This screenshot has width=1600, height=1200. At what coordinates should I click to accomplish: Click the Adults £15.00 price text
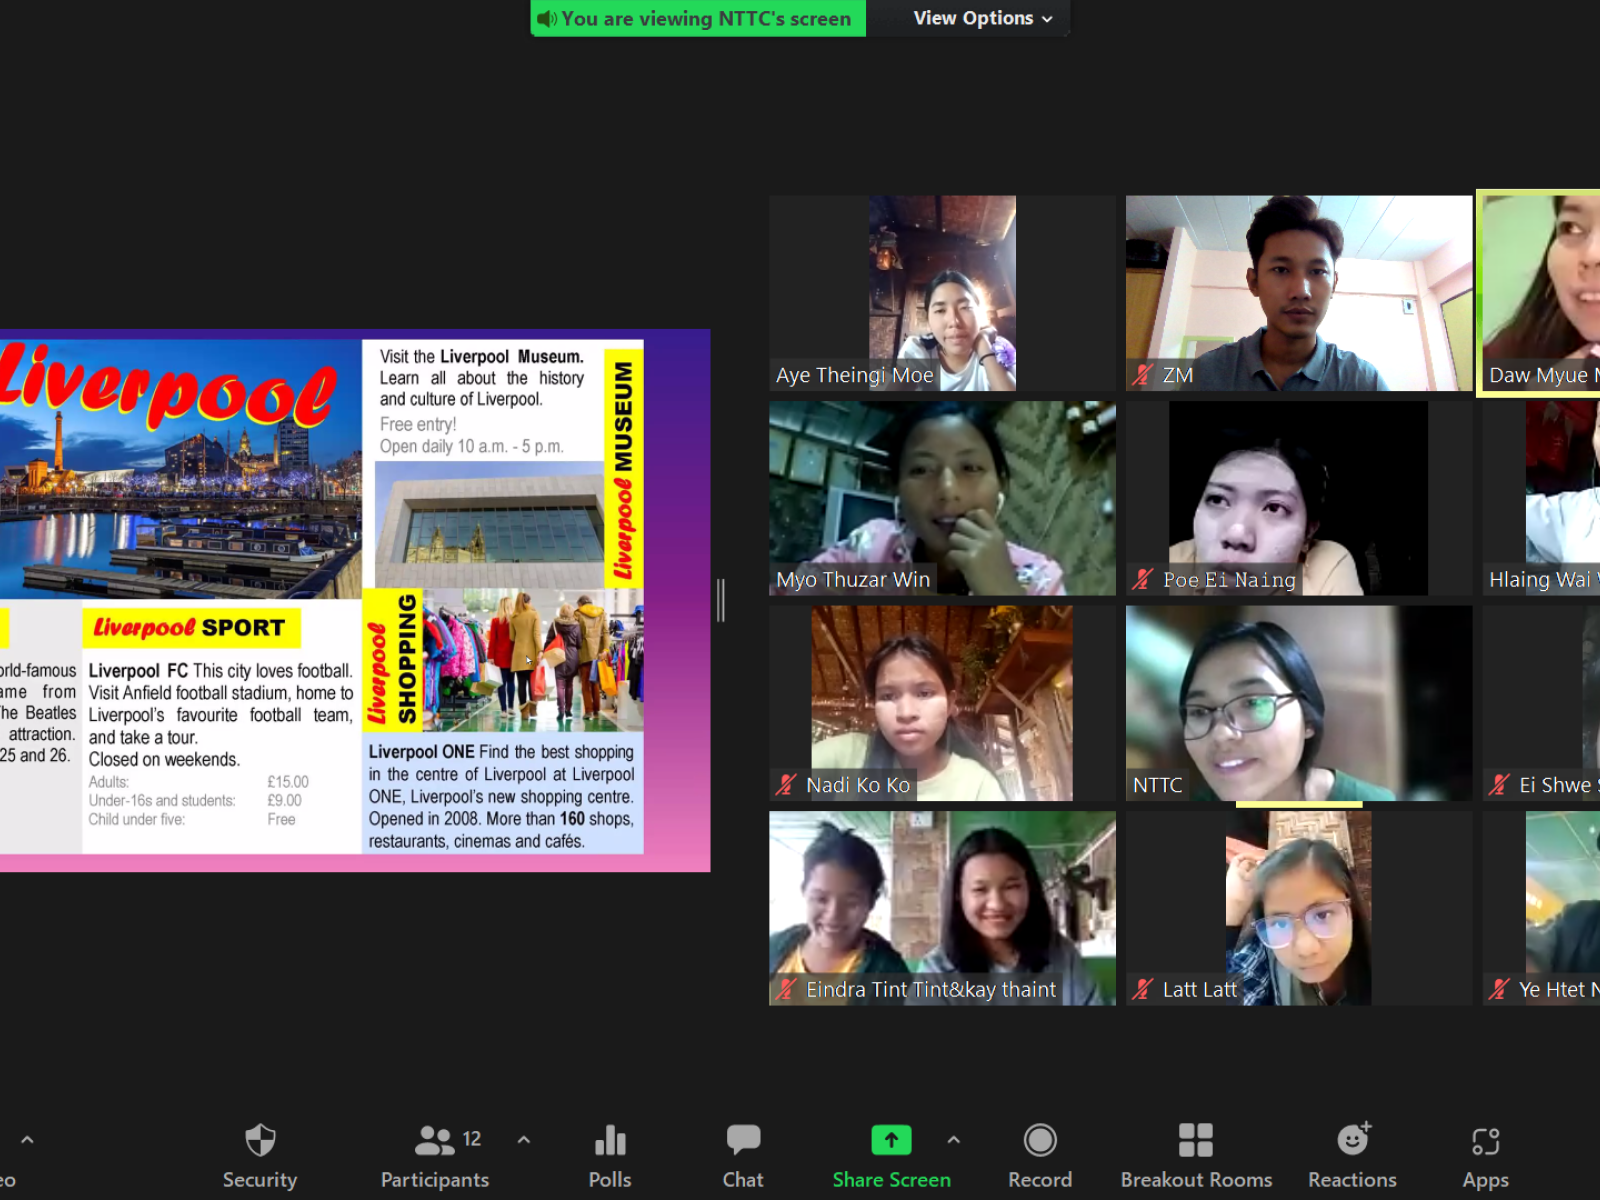coord(198,782)
